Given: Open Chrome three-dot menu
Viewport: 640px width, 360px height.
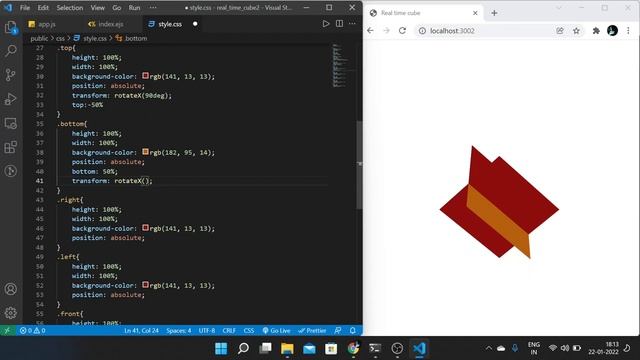Looking at the screenshot, I should 628,31.
